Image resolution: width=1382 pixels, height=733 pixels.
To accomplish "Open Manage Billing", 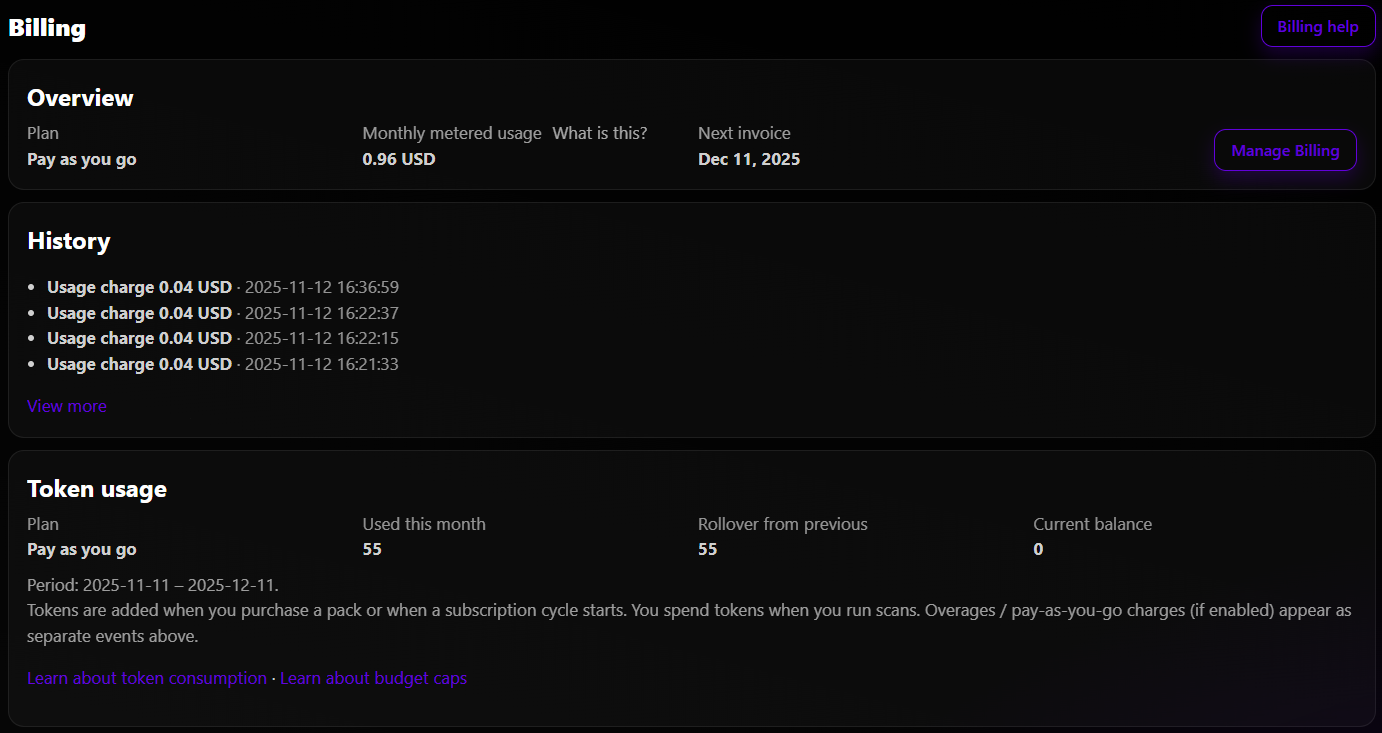I will (x=1285, y=150).
